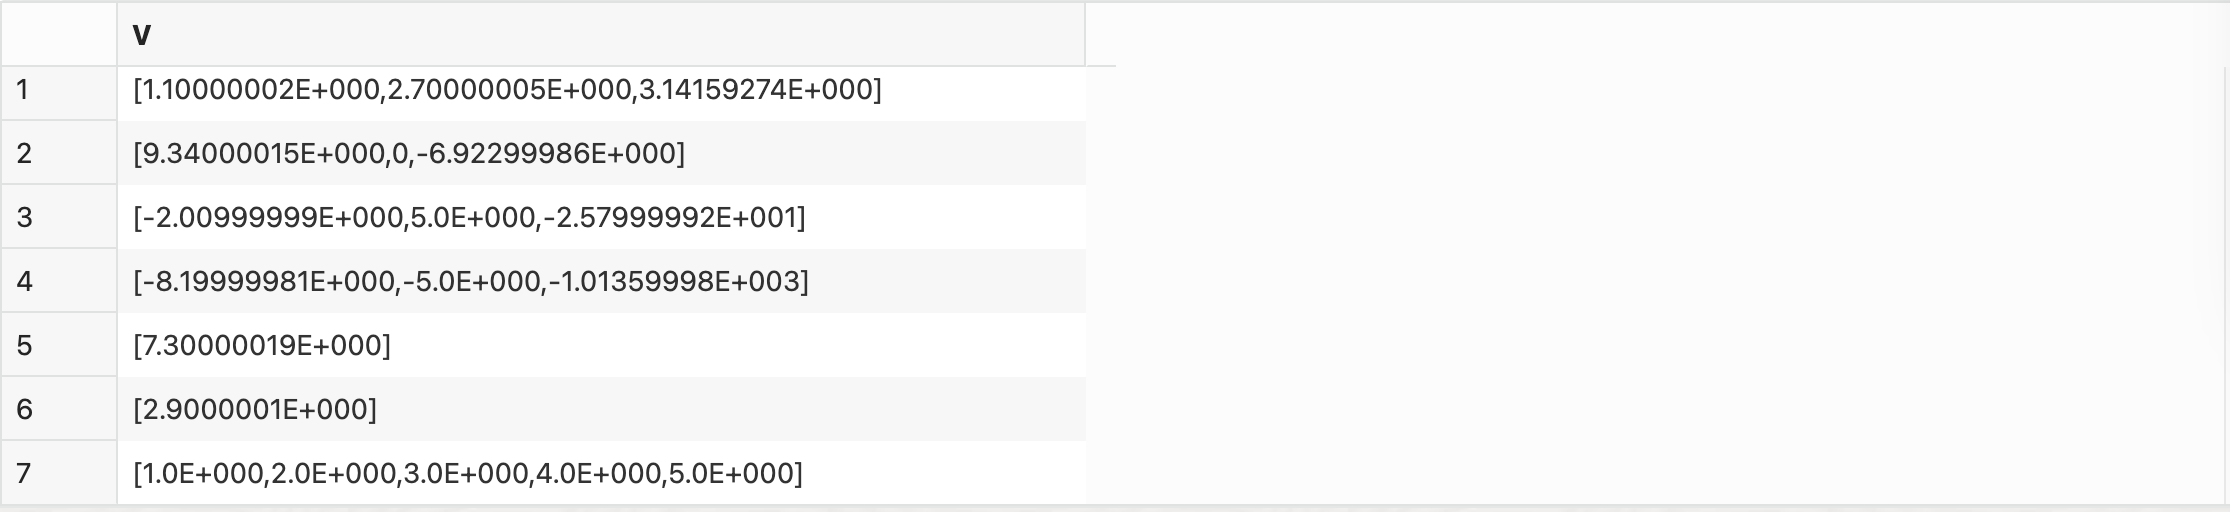Select the empty top-left corner header cell
Viewport: 2230px width, 512px height.
59,35
